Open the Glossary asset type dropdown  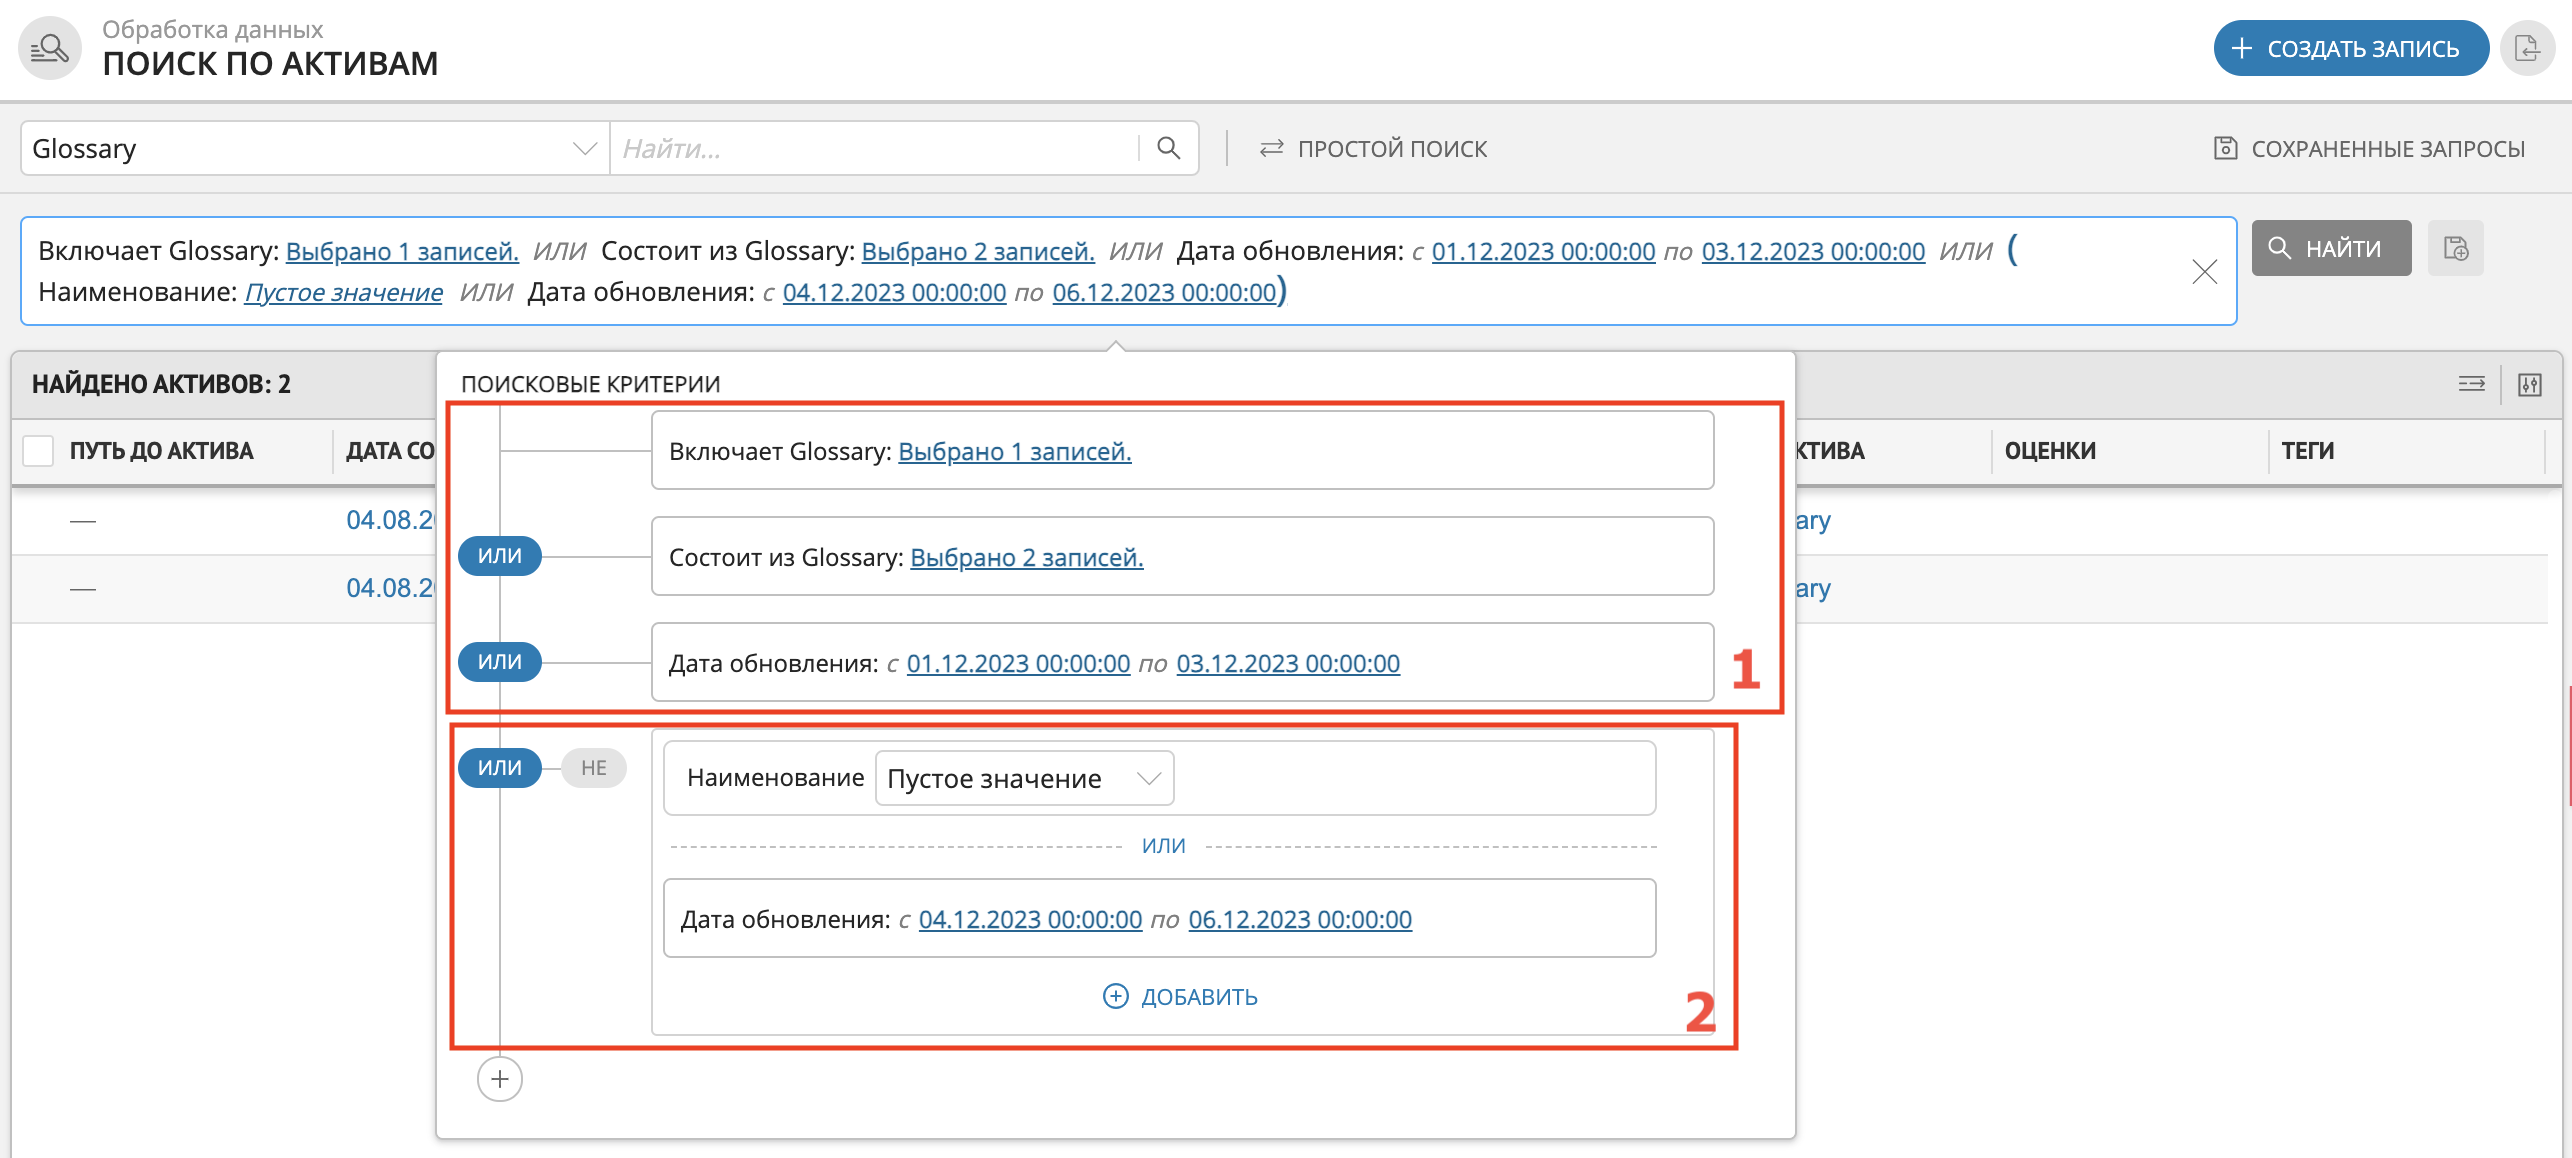pyautogui.click(x=315, y=148)
